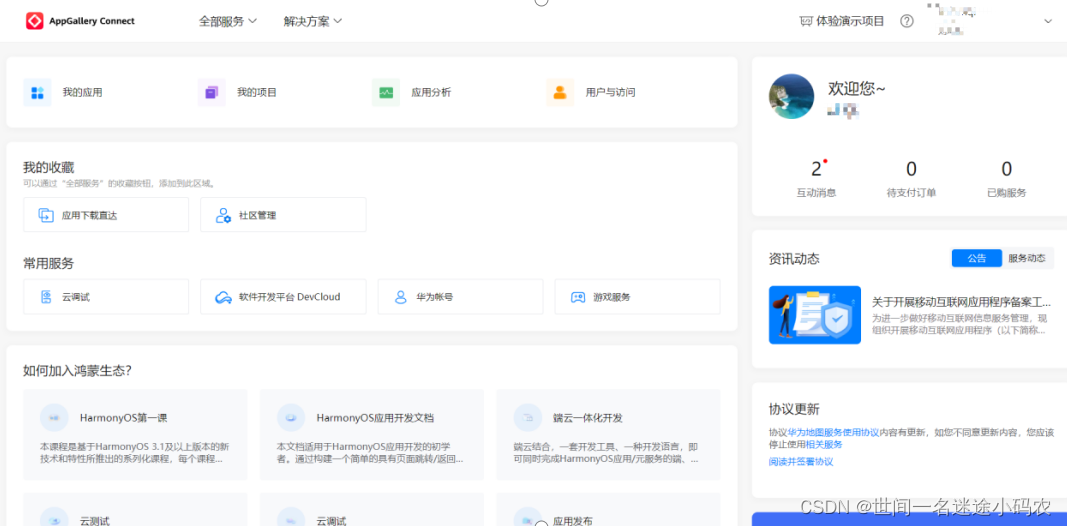Click the HarmonyOS第一课 card icon
This screenshot has height=526, width=1067.
tap(54, 418)
